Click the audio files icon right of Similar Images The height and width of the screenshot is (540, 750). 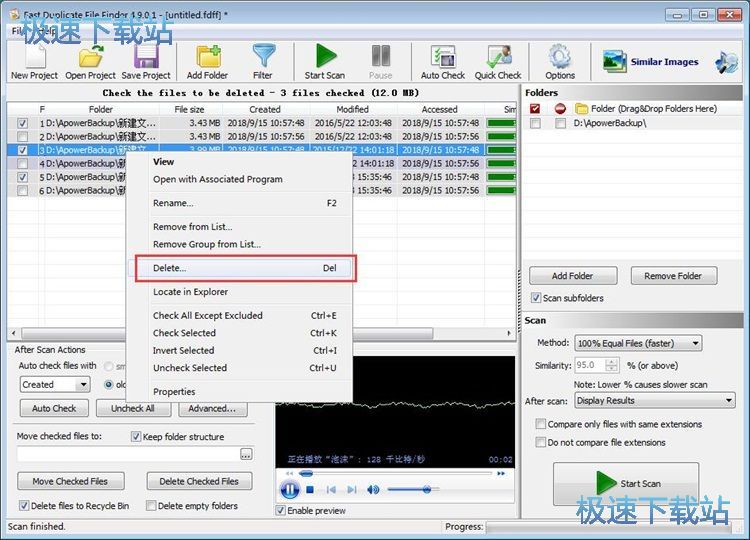726,62
